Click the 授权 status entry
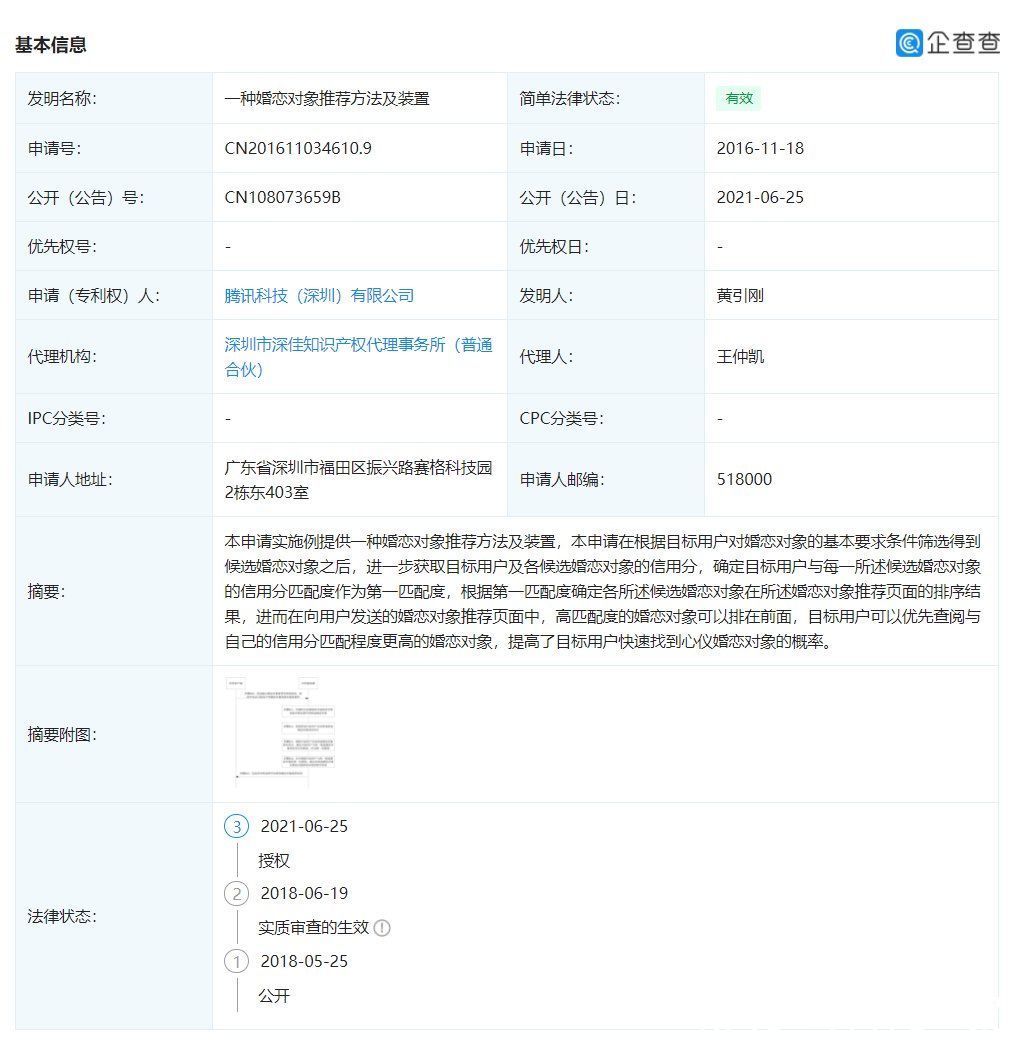 [x=273, y=861]
